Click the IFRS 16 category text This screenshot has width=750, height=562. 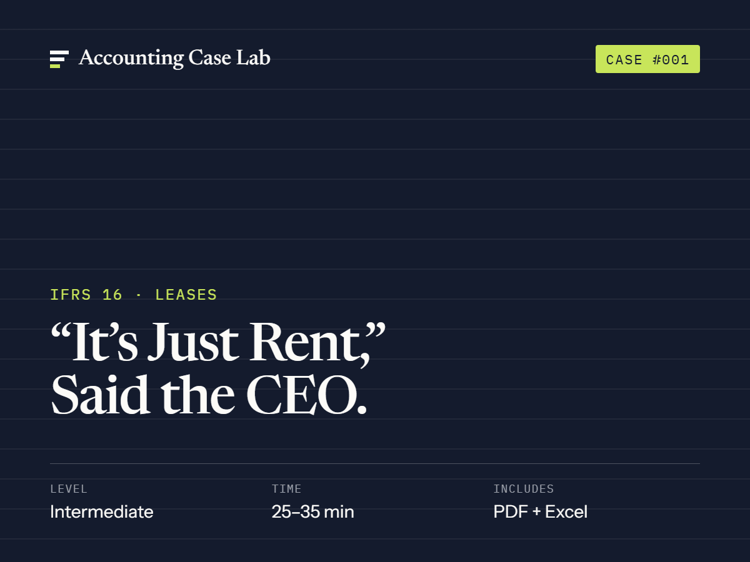coord(86,295)
